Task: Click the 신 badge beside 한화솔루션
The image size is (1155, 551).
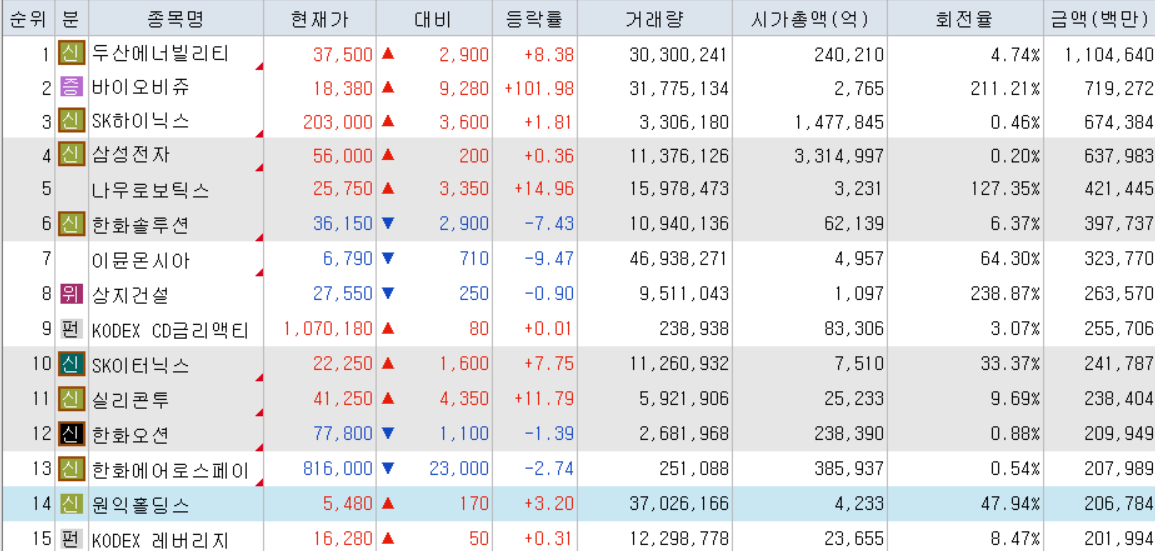Action: tap(71, 223)
